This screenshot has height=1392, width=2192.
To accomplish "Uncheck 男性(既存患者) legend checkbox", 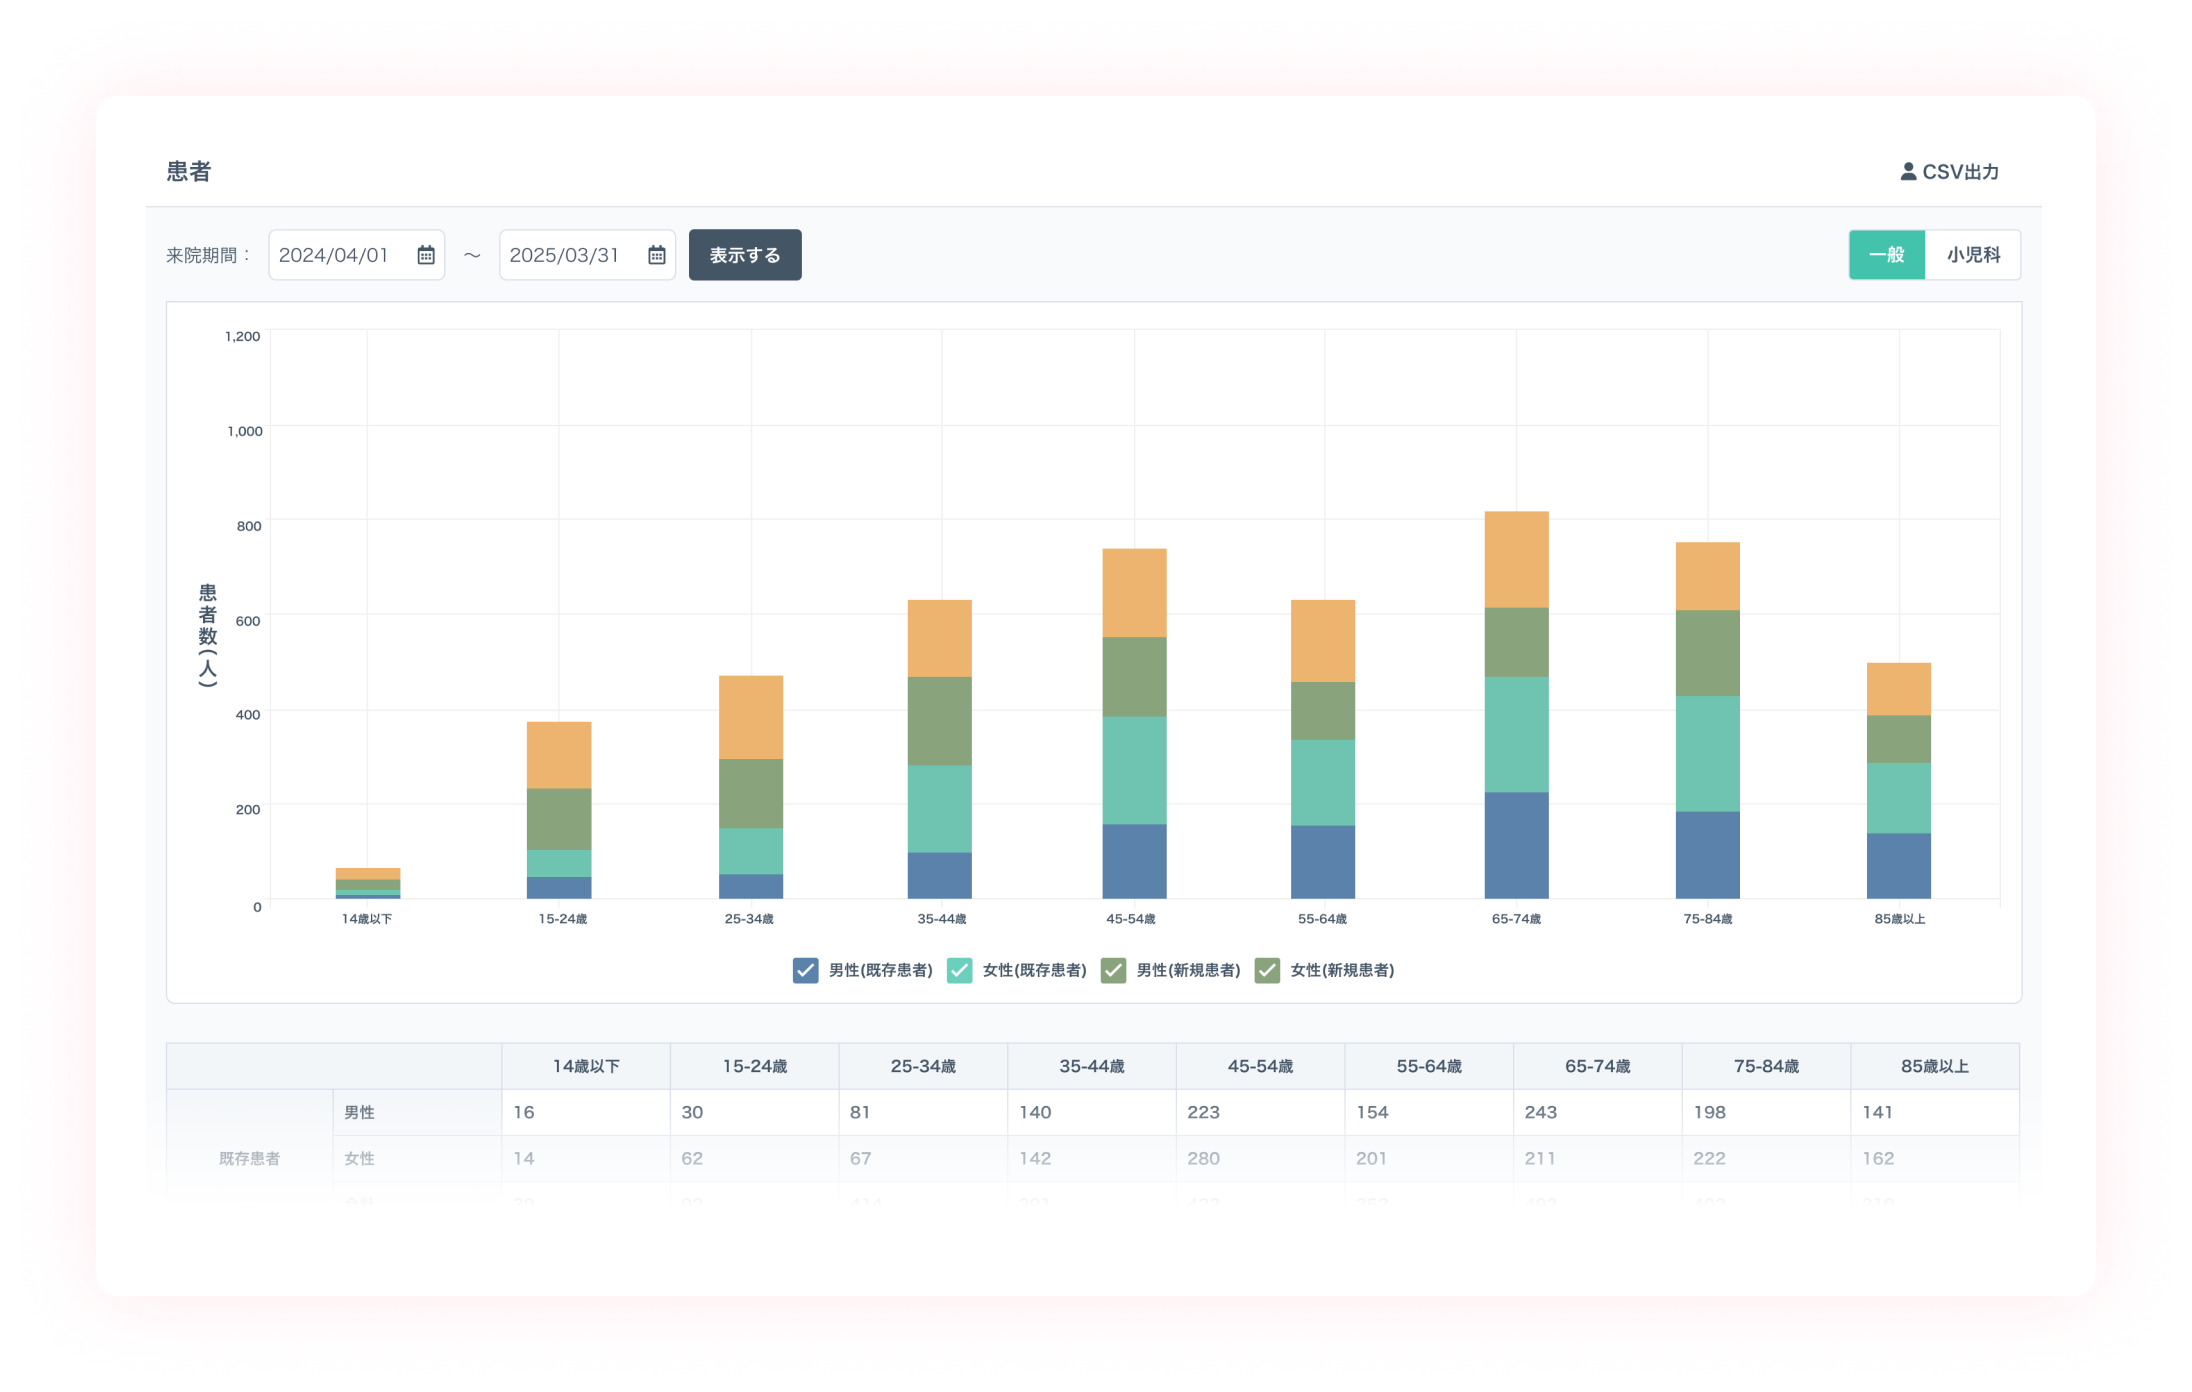I will [805, 970].
